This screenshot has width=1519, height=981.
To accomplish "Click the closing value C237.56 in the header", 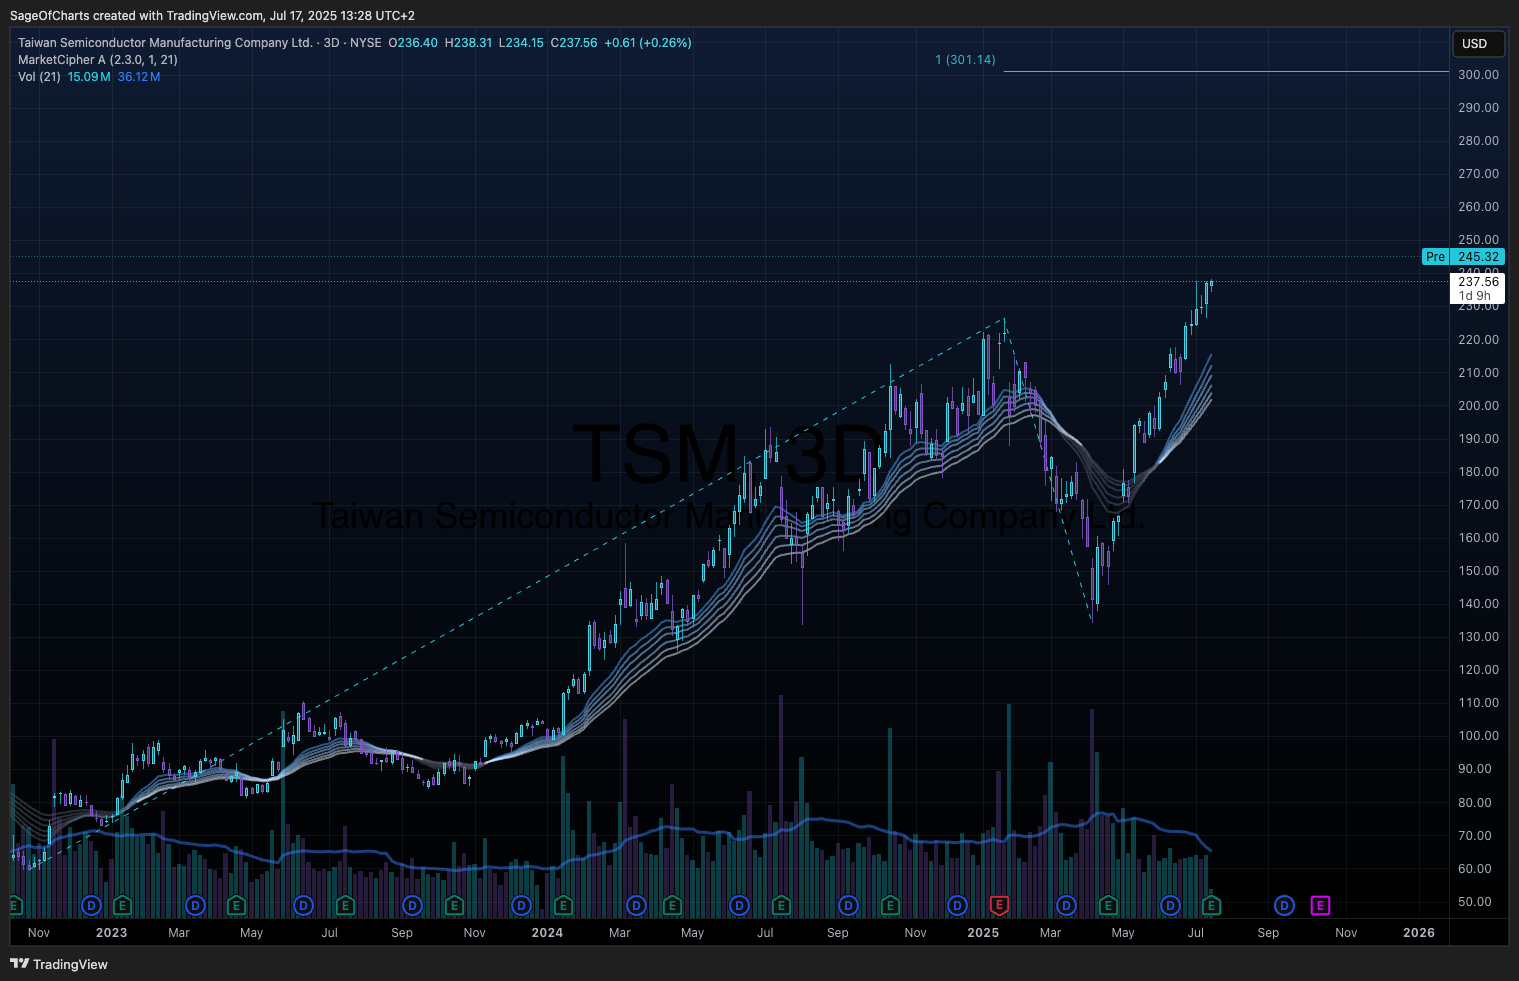I will click(574, 43).
